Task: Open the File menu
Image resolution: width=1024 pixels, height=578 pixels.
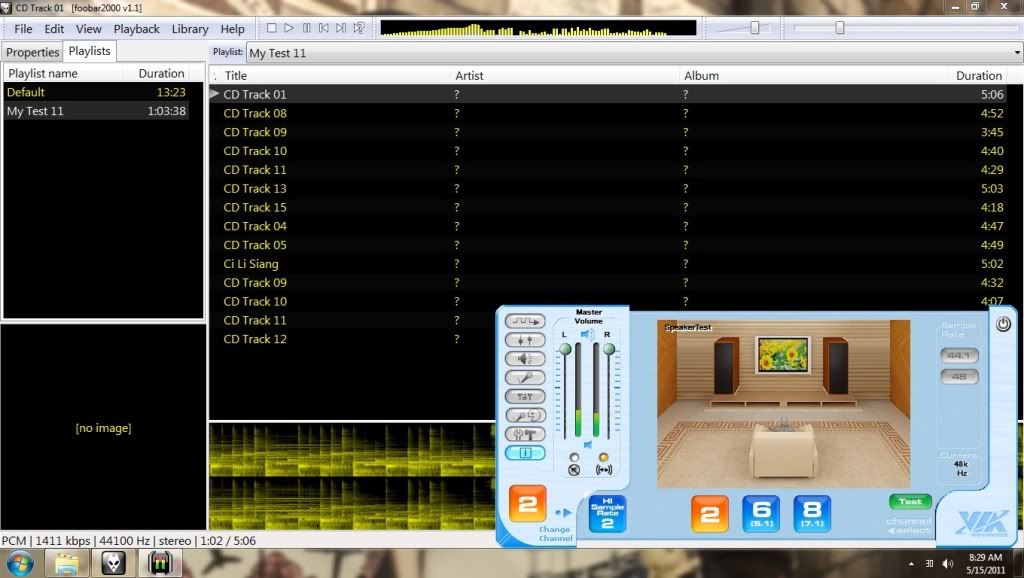Action: 23,29
